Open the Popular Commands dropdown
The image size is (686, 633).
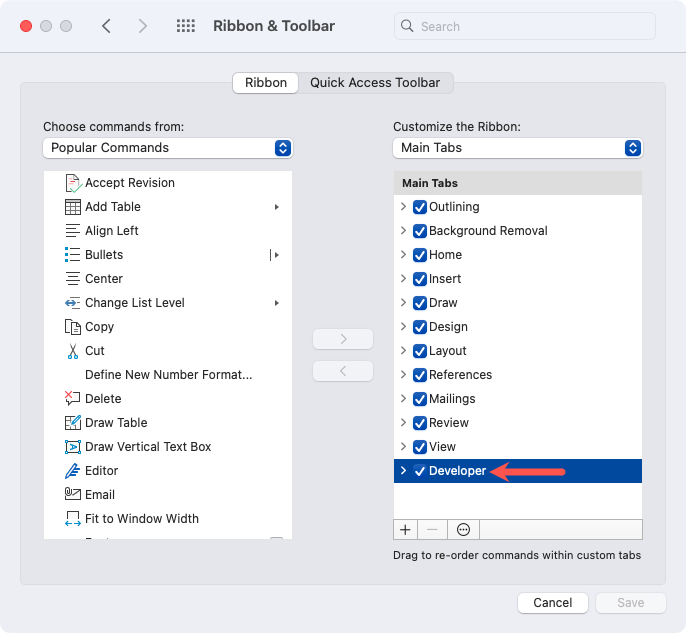coord(168,148)
